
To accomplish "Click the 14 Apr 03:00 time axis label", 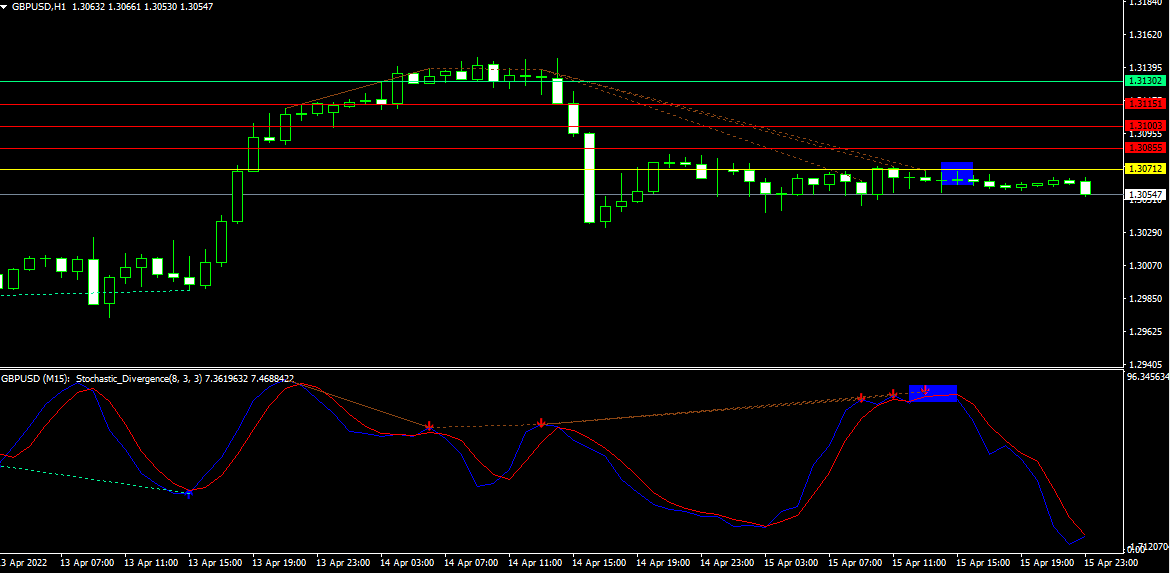I will point(408,563).
